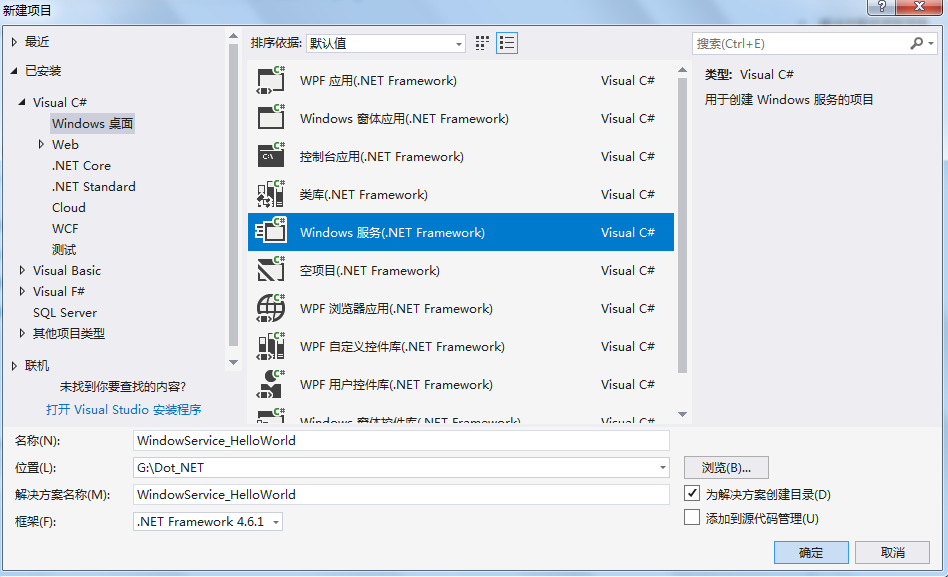Viewport: 948px width, 577px height.
Task: Switch template list to medium icon view
Action: coord(482,42)
